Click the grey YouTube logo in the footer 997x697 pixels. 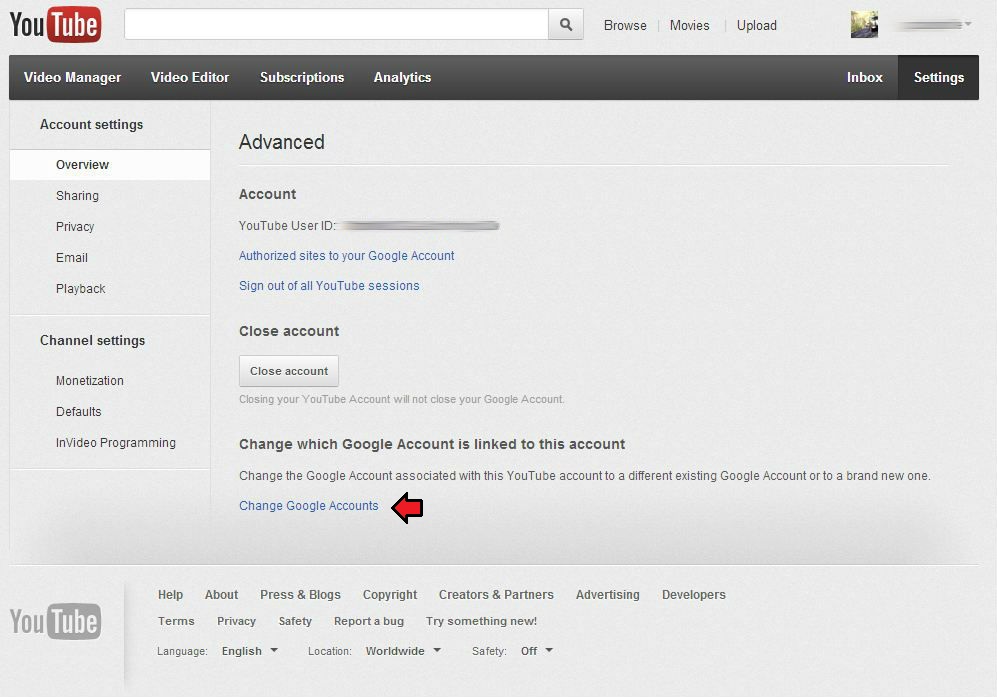55,621
